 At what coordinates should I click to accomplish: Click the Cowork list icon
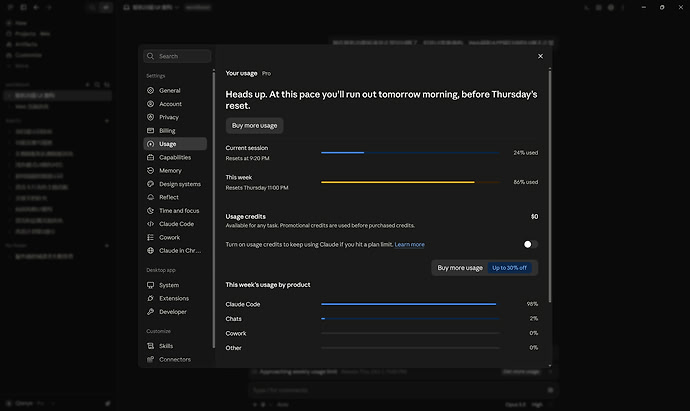click(150, 237)
